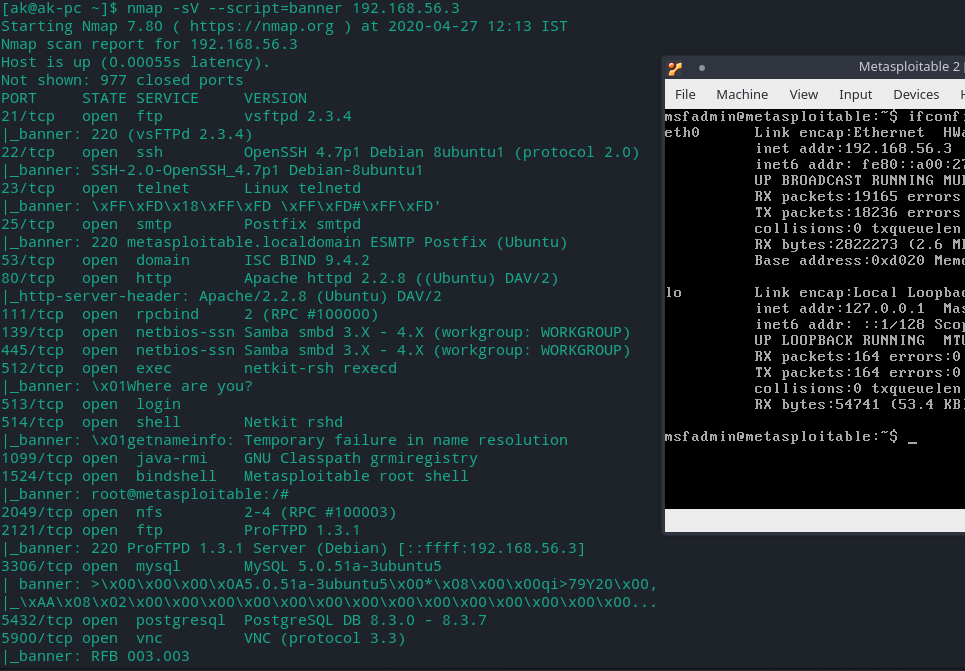Click the 53/tcp domain ISC BIND 9.4.2 row
The image size is (965, 671).
pyautogui.click(x=185, y=260)
